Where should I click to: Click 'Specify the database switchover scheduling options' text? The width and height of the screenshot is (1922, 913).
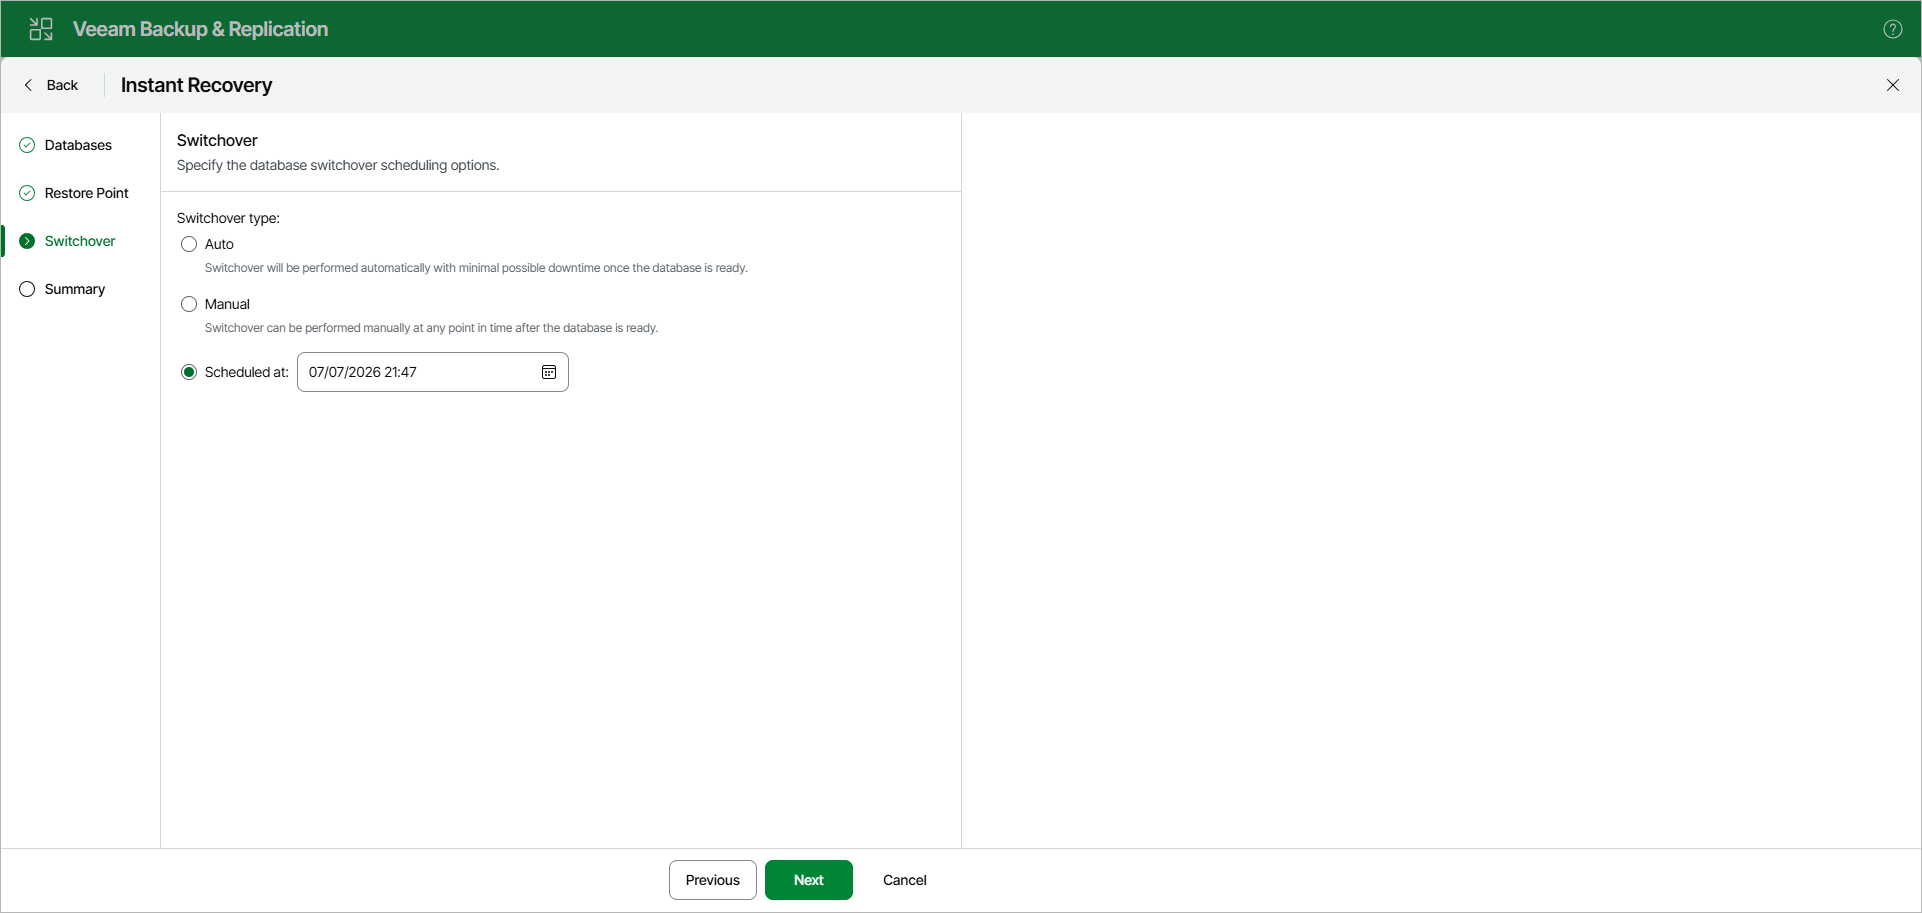(x=338, y=165)
